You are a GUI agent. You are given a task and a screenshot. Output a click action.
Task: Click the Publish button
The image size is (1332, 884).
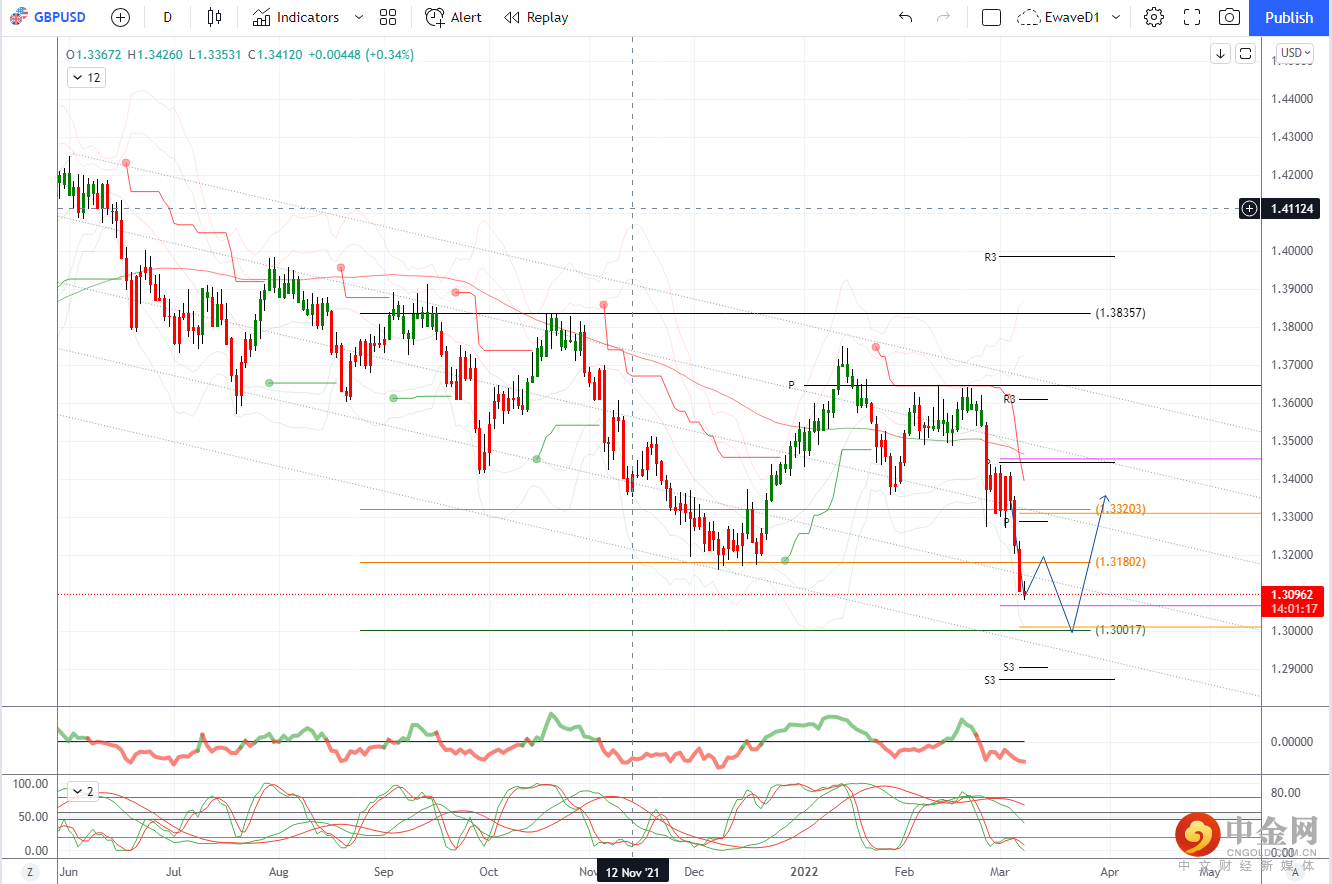coord(1289,17)
